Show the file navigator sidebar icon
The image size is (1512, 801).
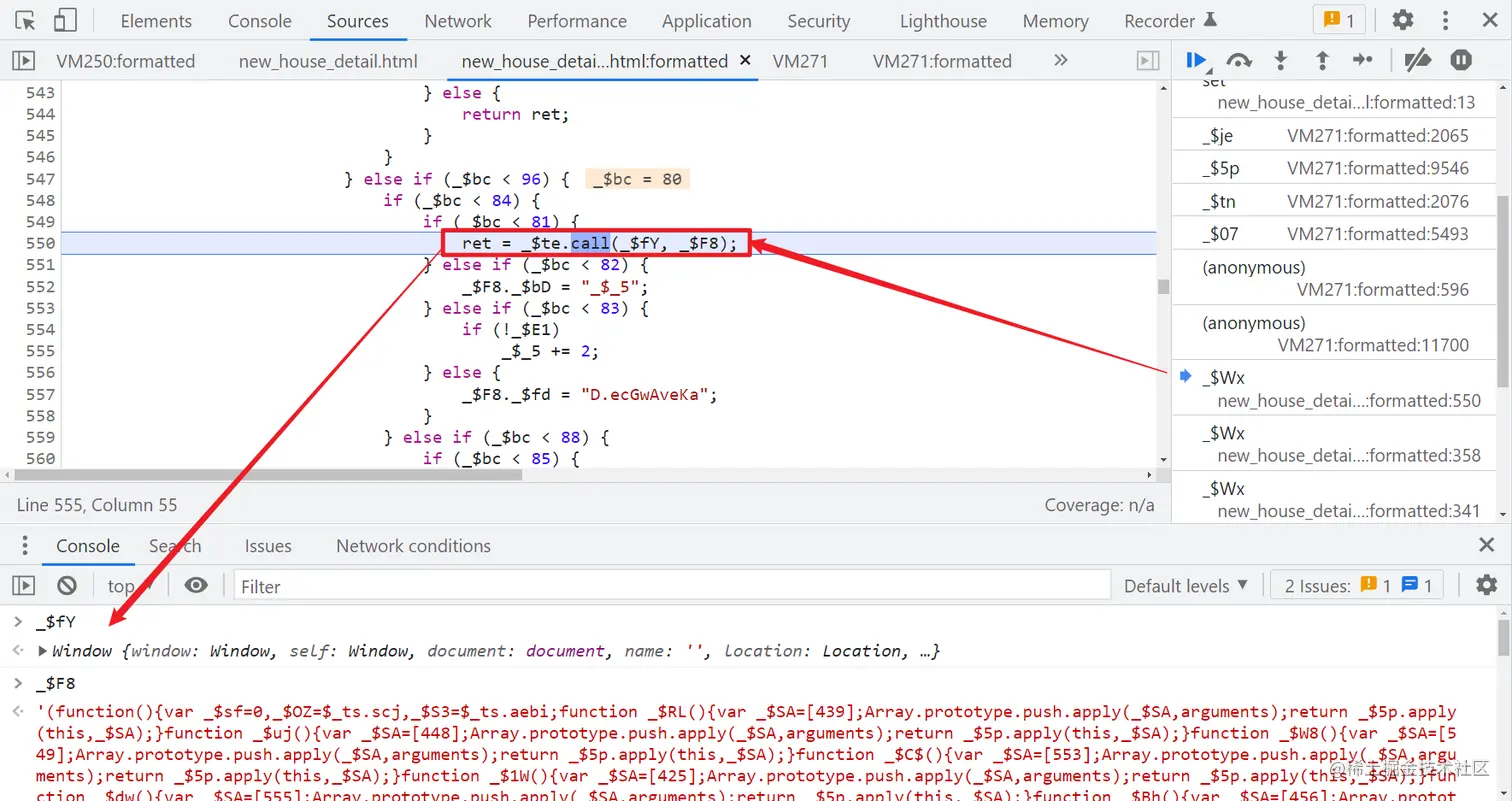pos(23,61)
